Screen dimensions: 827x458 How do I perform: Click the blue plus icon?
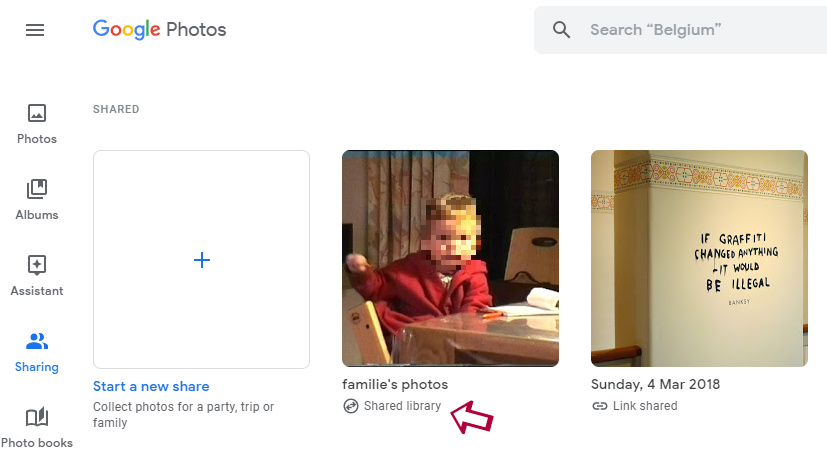tap(201, 260)
